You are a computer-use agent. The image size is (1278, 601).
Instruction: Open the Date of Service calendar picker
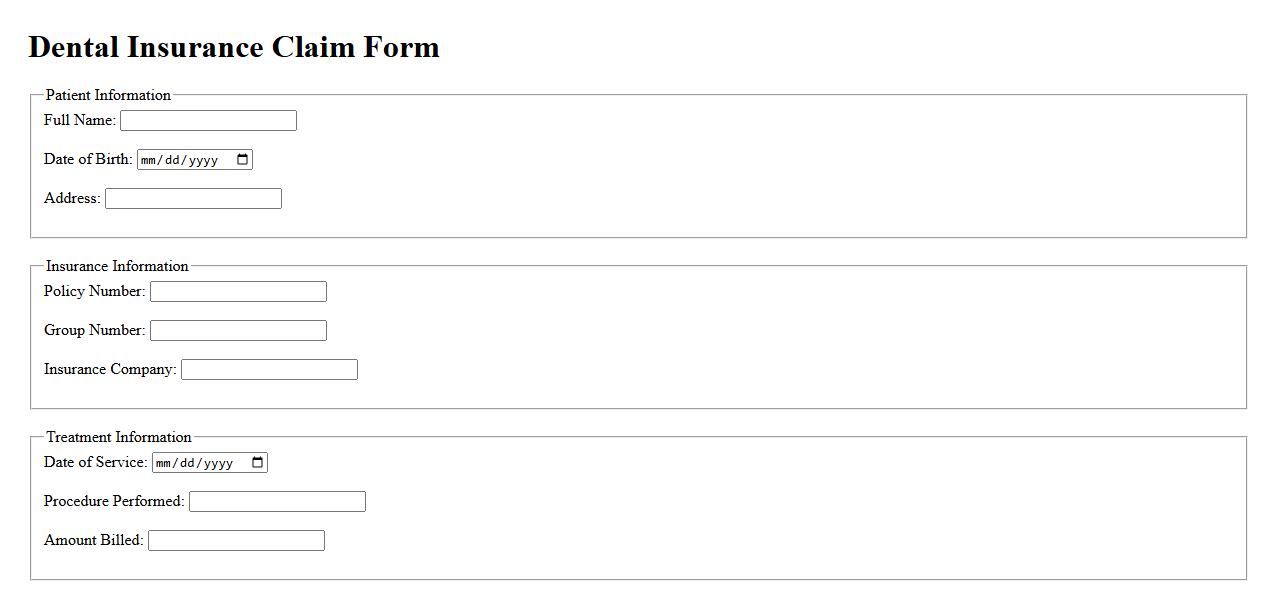(x=257, y=463)
